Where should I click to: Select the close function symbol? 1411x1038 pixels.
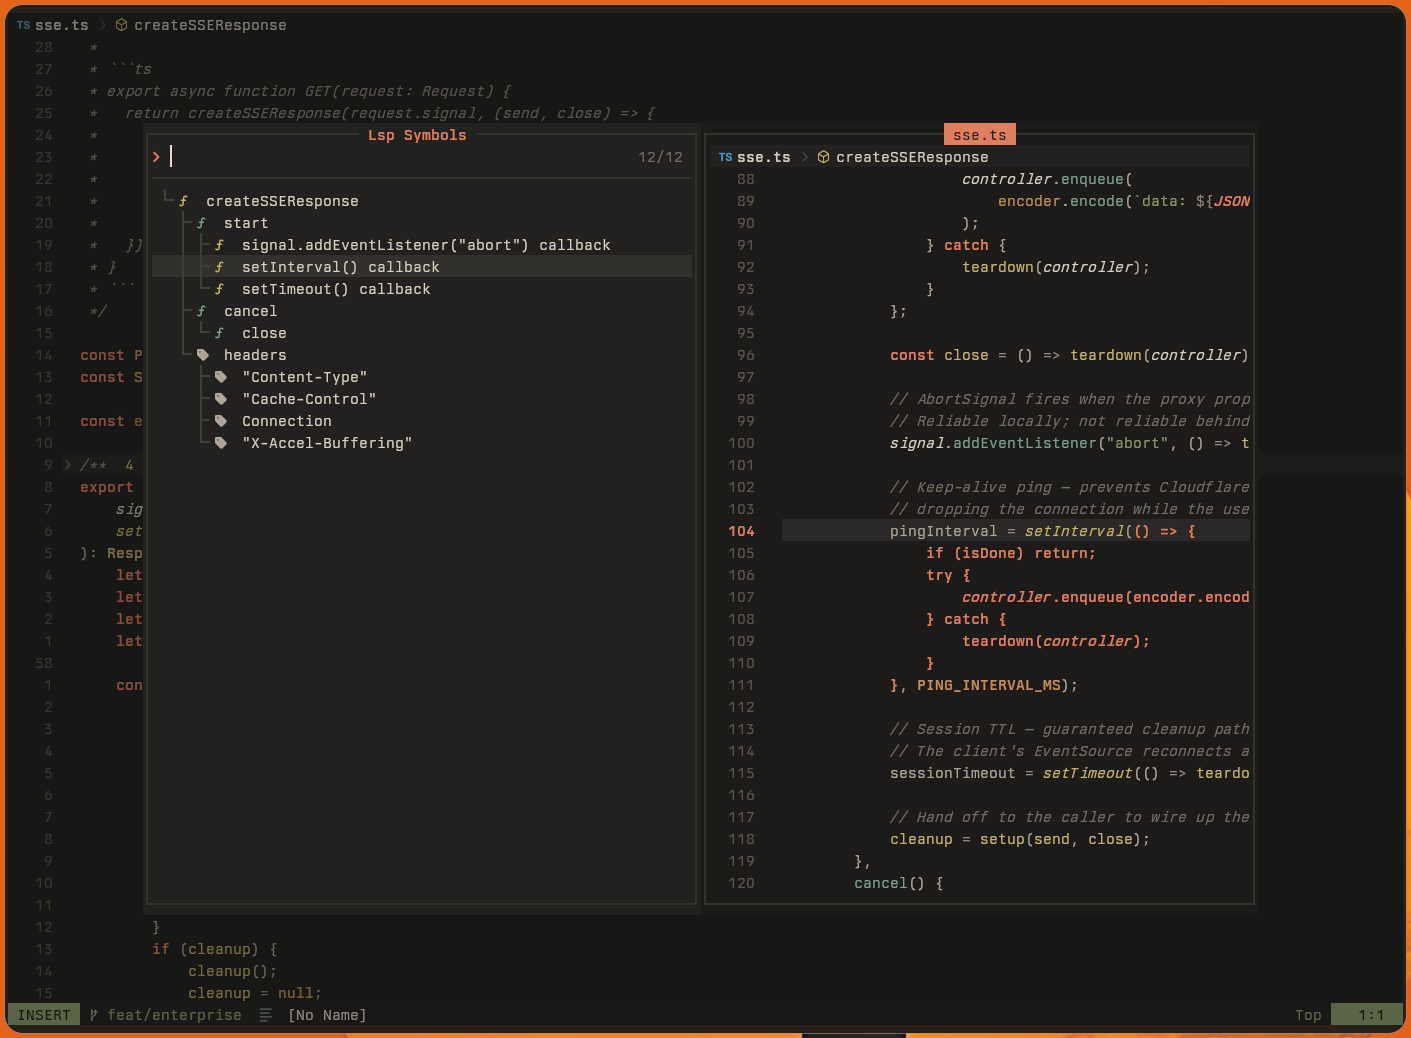coord(264,333)
